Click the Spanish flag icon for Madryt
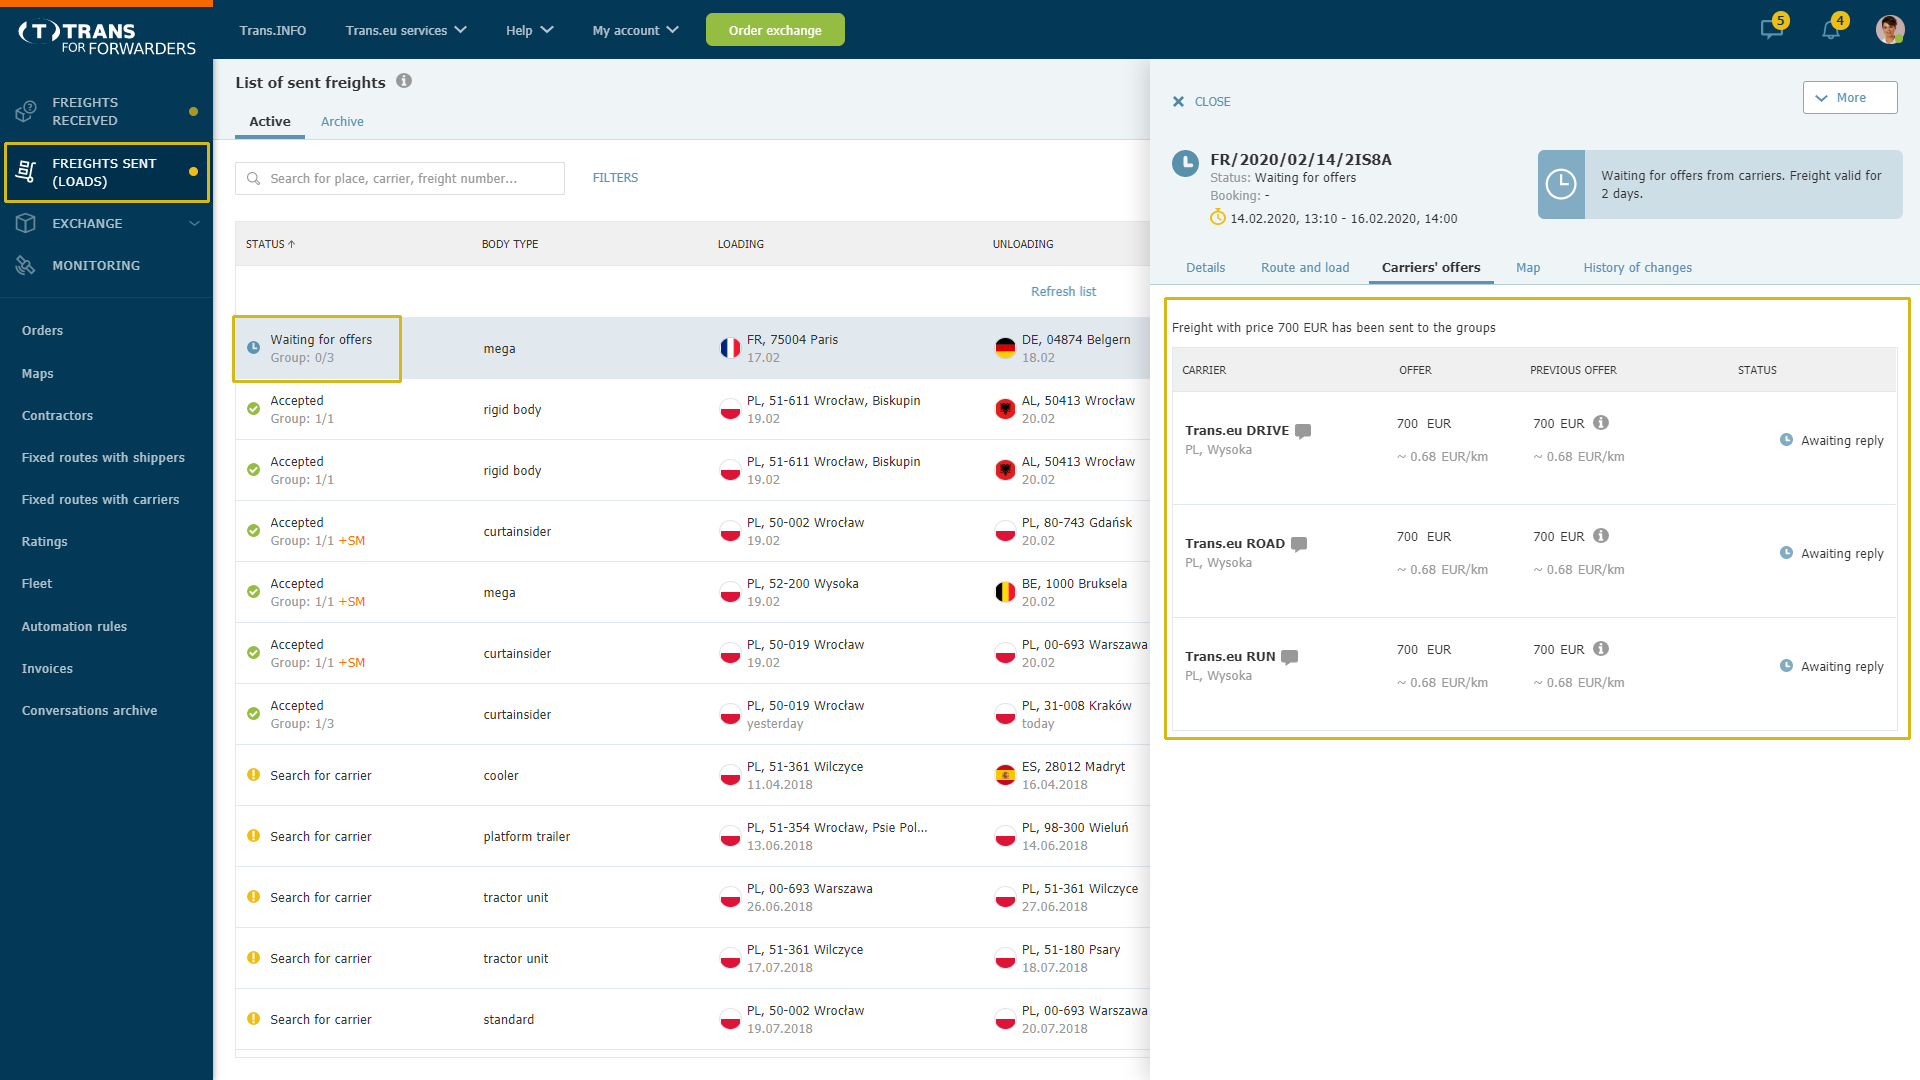 click(1005, 775)
